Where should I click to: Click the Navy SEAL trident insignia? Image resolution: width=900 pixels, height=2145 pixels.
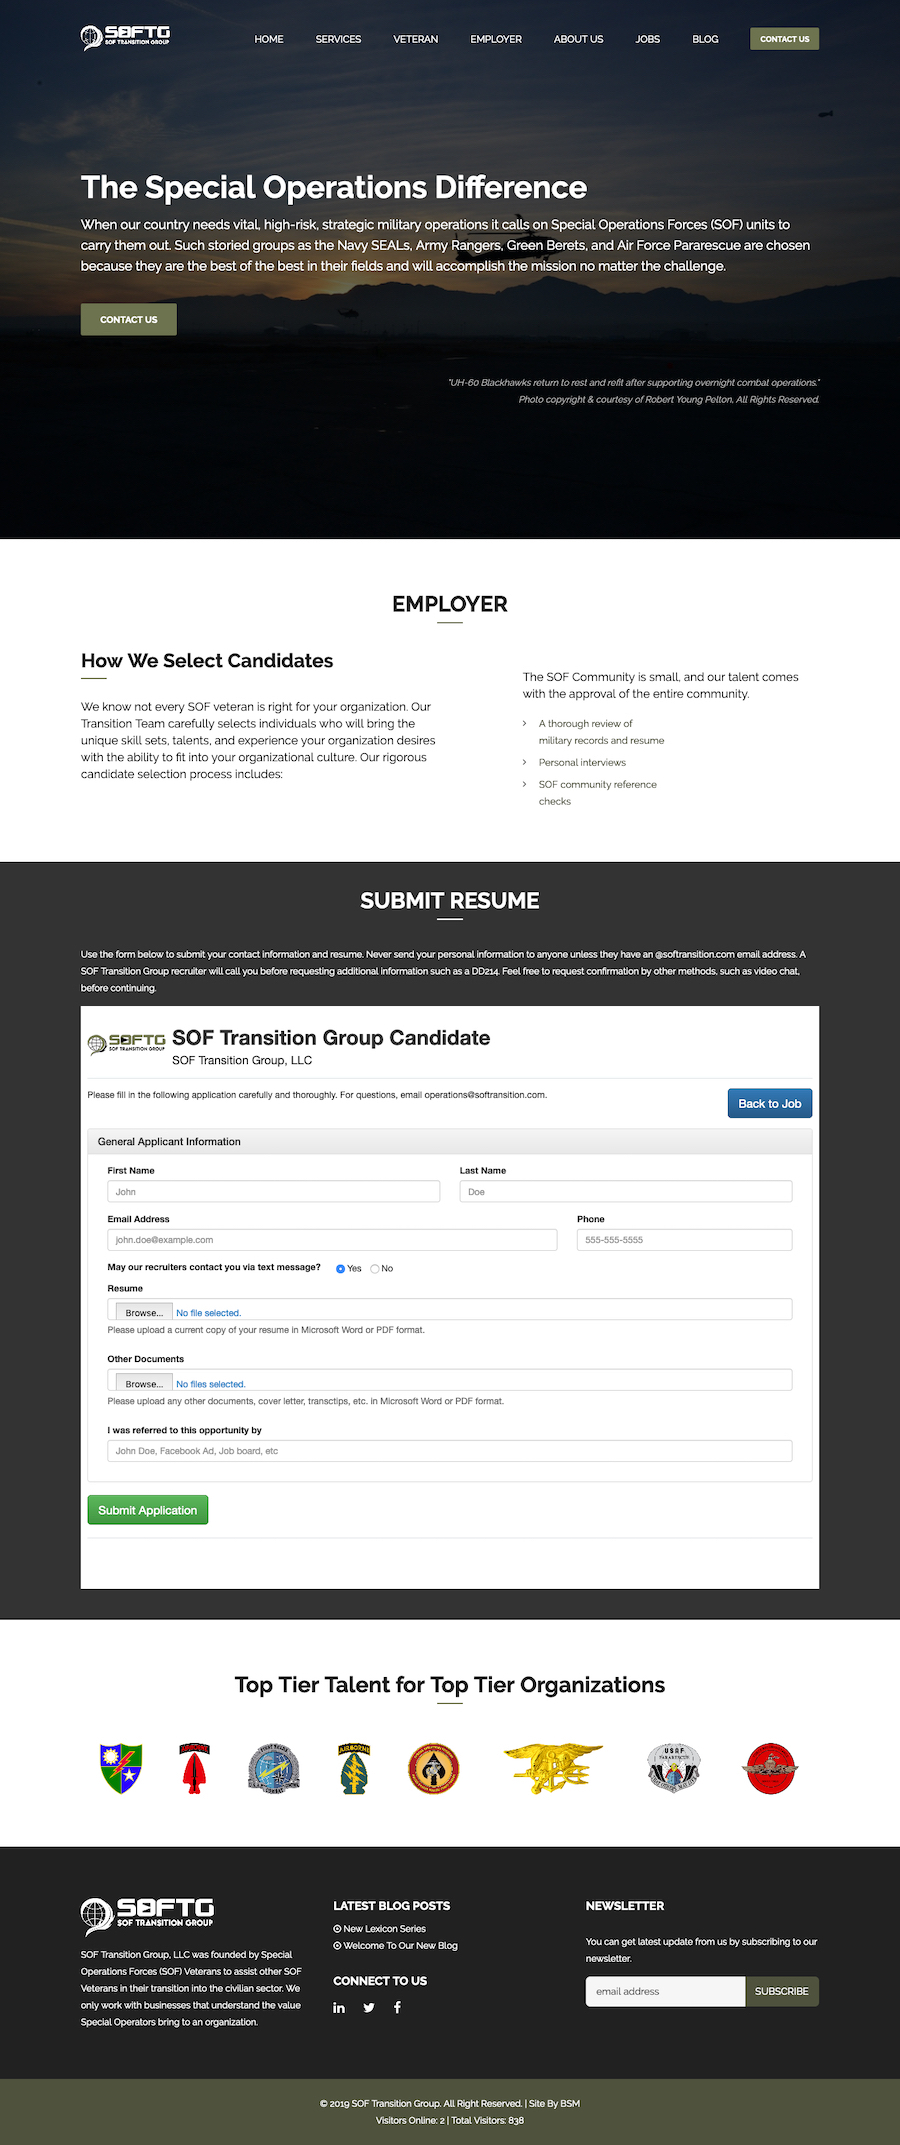(x=553, y=1767)
